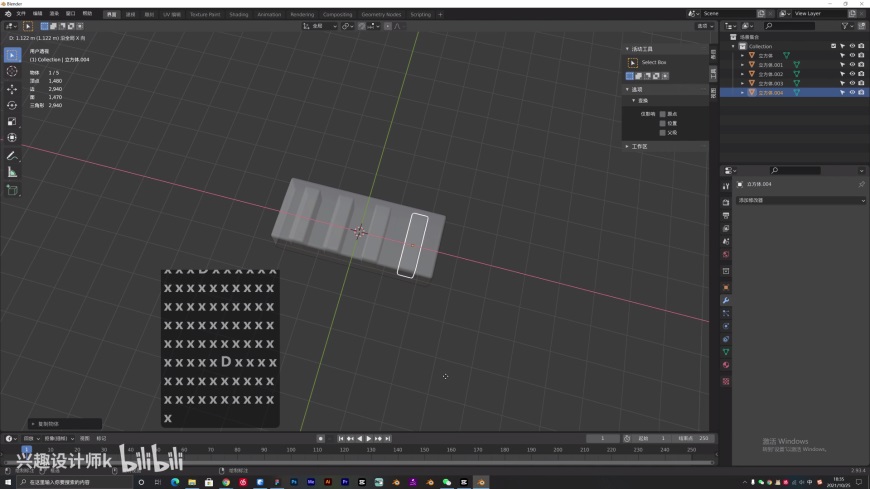Open the Windows Start menu
The image size is (870, 489).
pos(8,482)
